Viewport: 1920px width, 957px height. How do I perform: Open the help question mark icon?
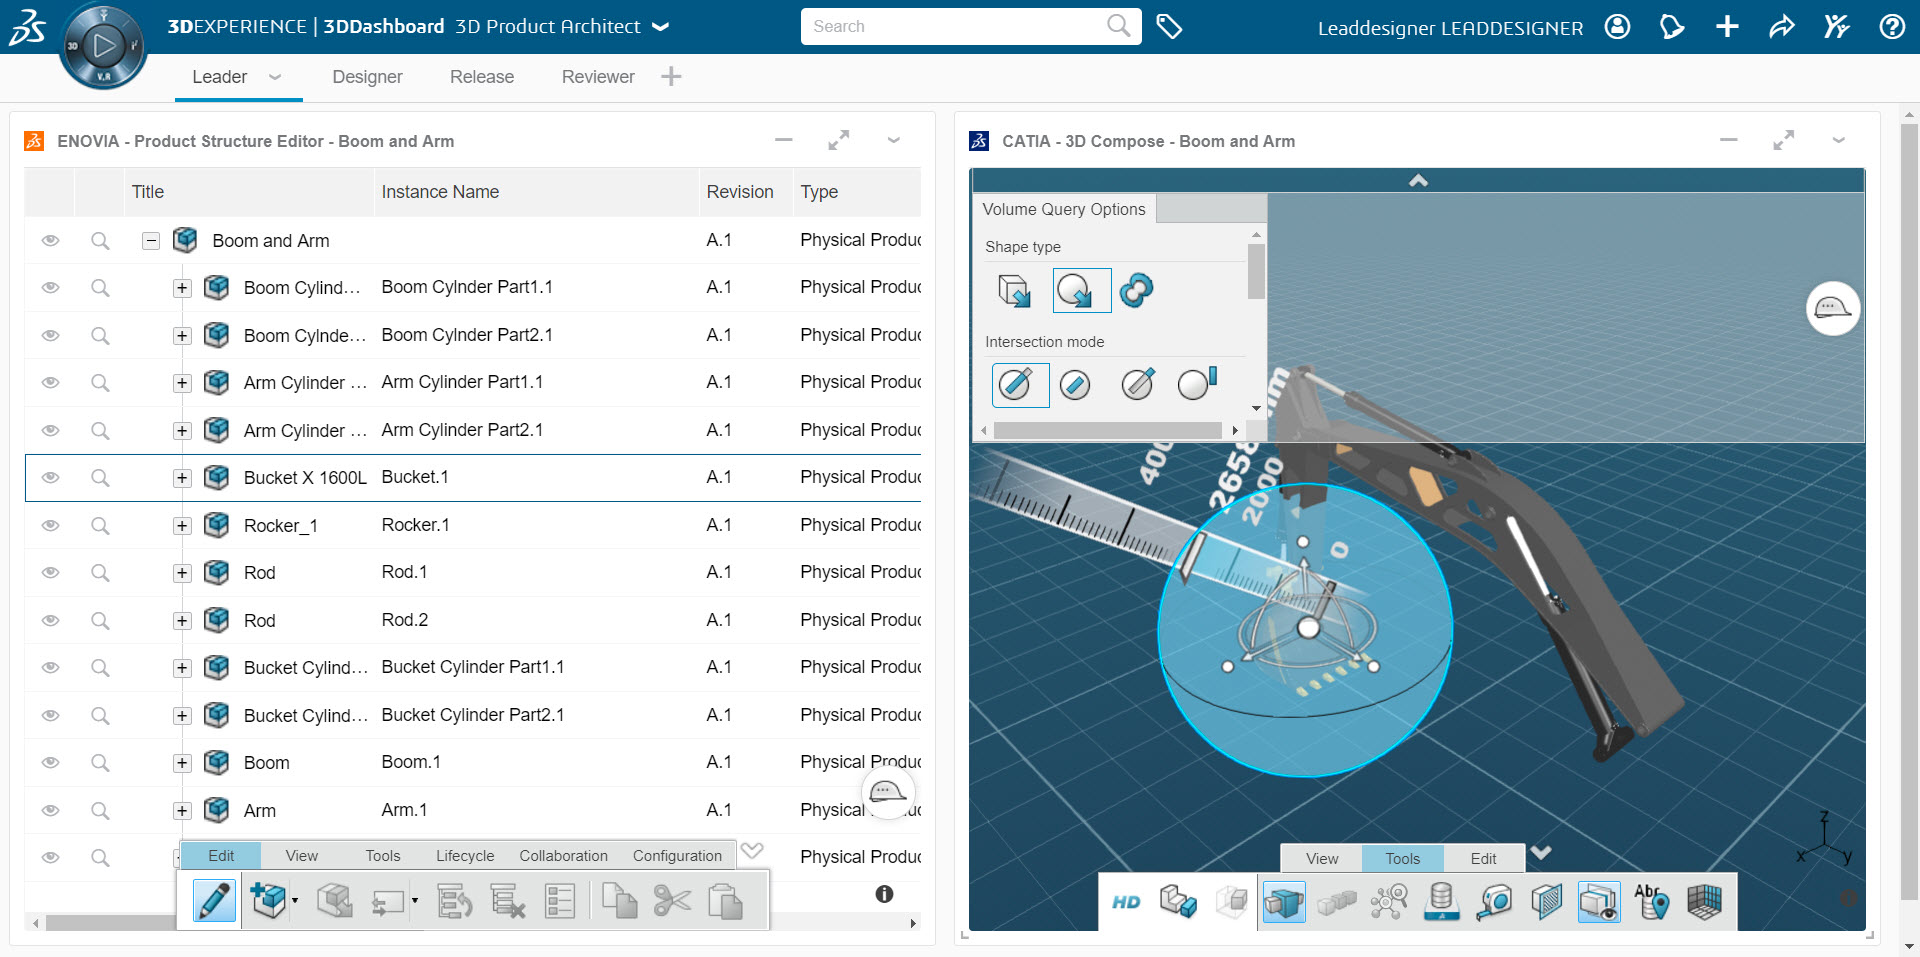tap(1892, 27)
